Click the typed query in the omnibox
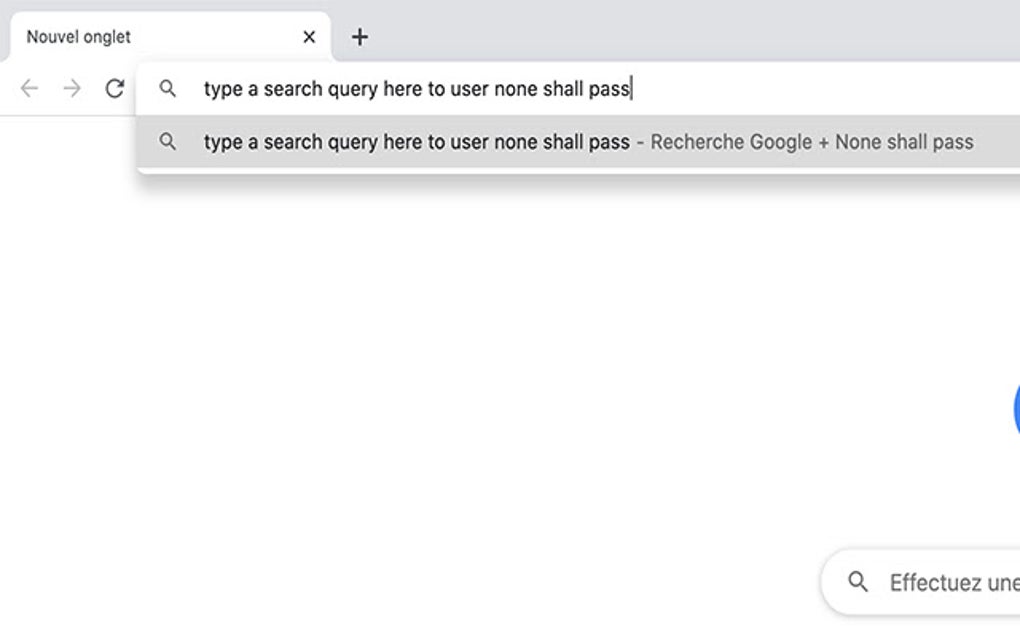Viewport: 1020px width, 638px height. coord(416,89)
